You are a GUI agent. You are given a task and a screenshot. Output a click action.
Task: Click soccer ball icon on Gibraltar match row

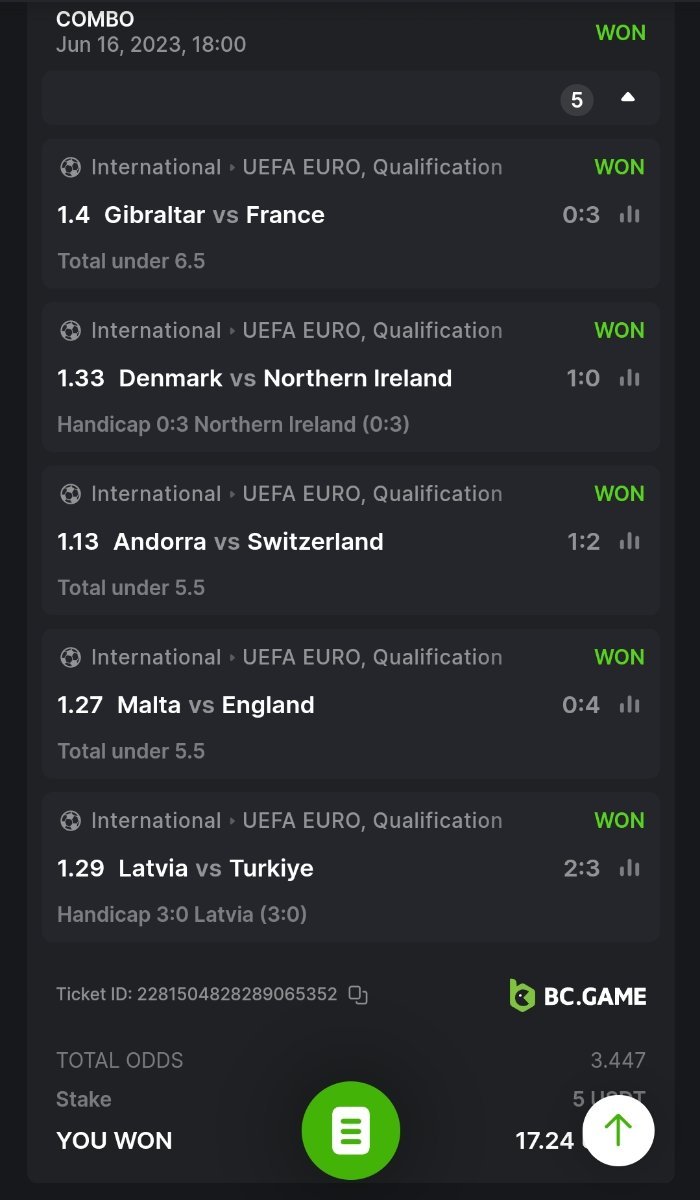click(x=70, y=167)
